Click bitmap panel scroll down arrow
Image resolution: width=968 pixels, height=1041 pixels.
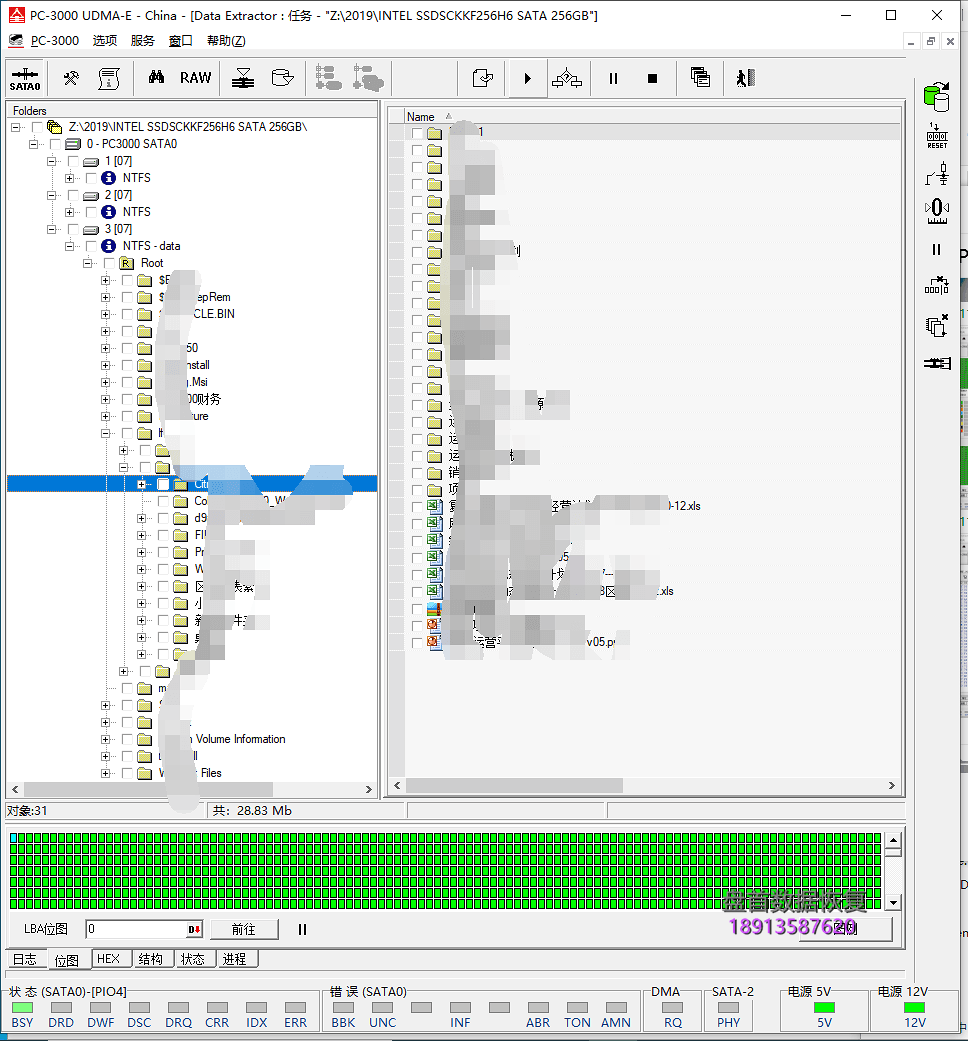tap(894, 902)
